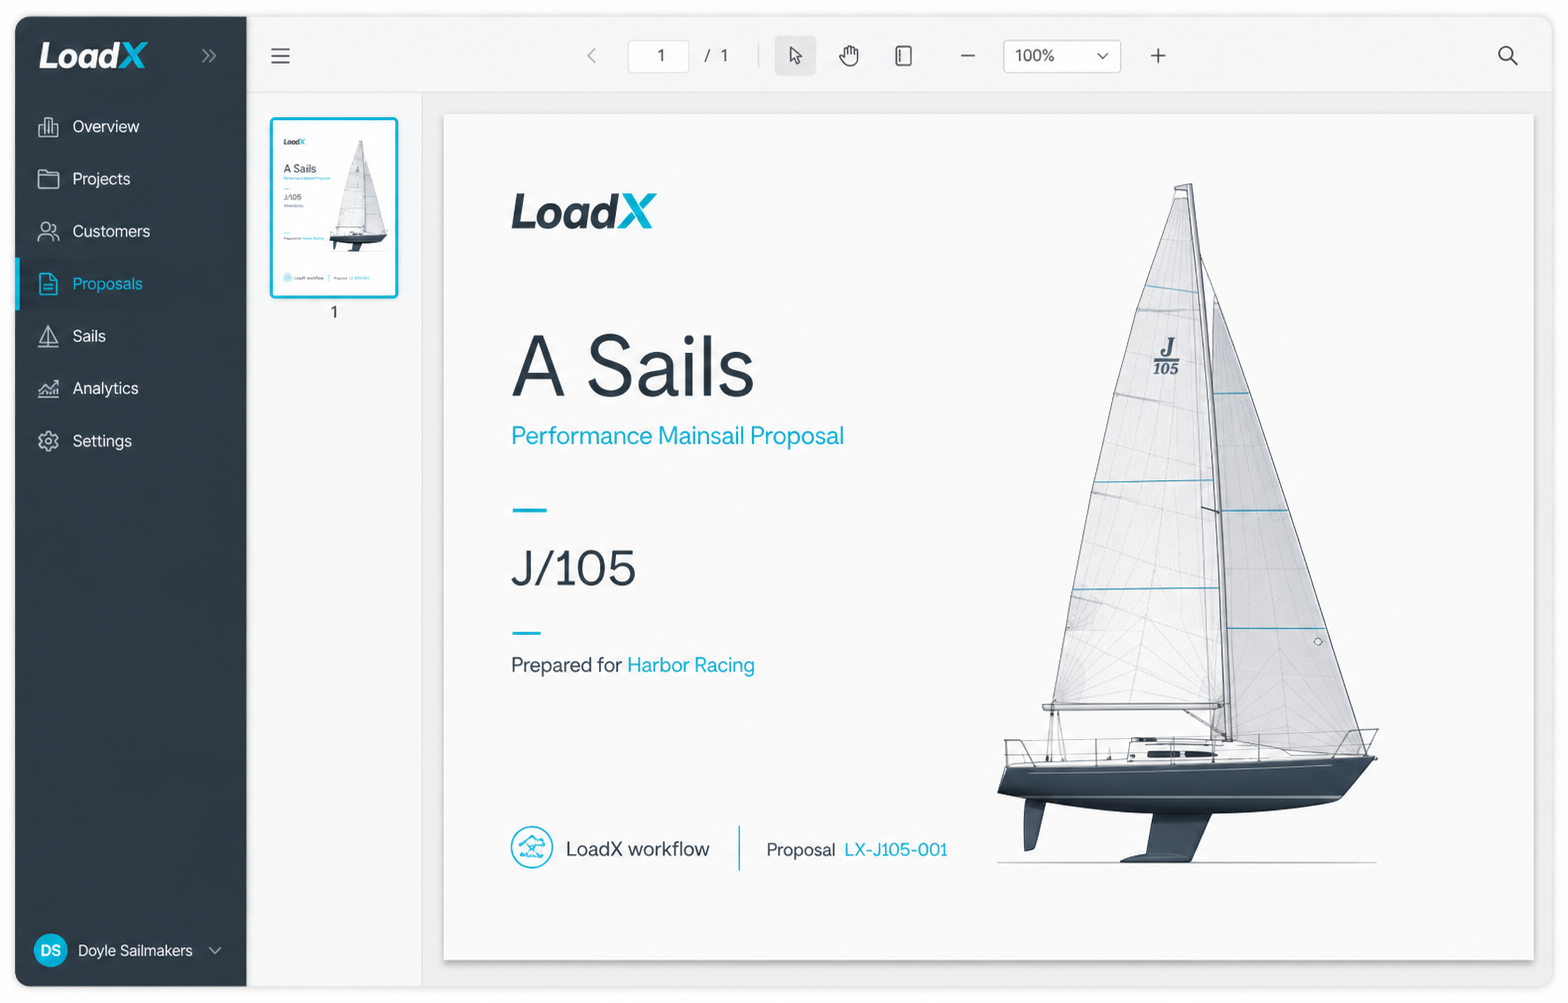The width and height of the screenshot is (1568, 1003).
Task: Go to Projects section
Action: coord(131,179)
